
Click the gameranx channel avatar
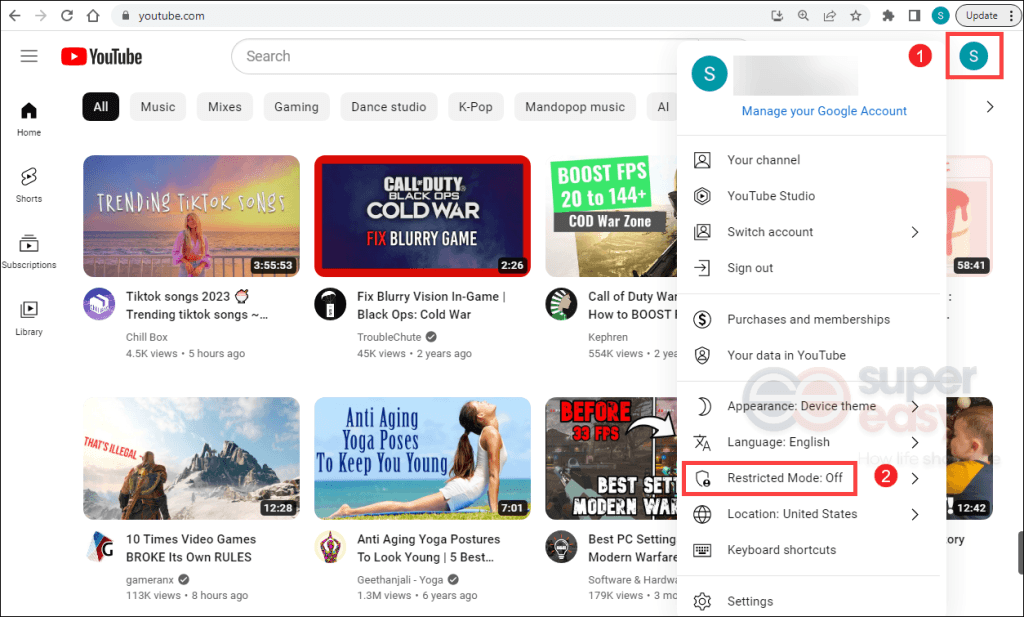99,546
